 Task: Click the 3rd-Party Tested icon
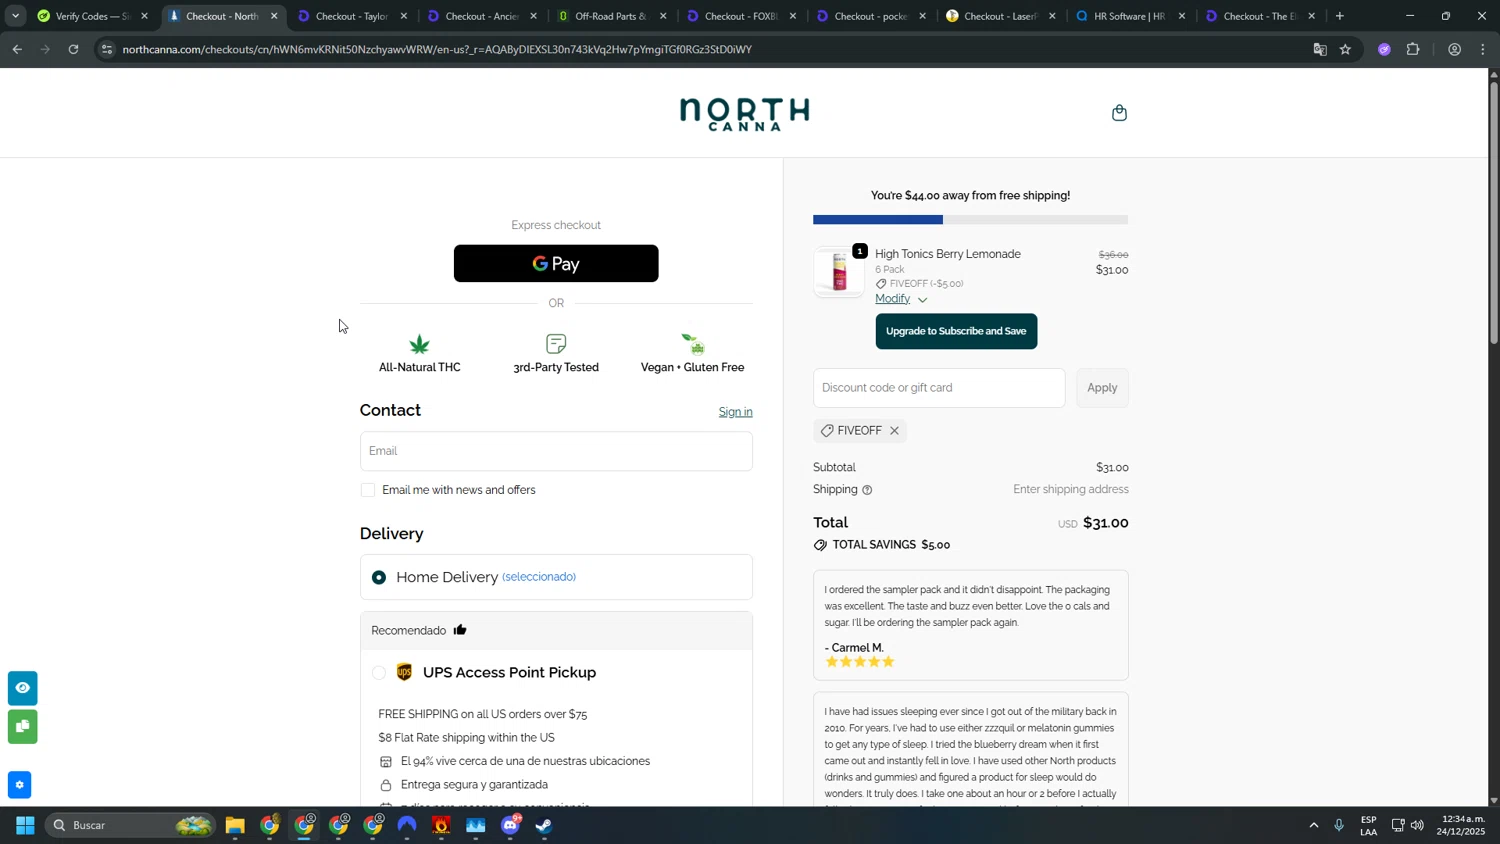[x=556, y=344]
